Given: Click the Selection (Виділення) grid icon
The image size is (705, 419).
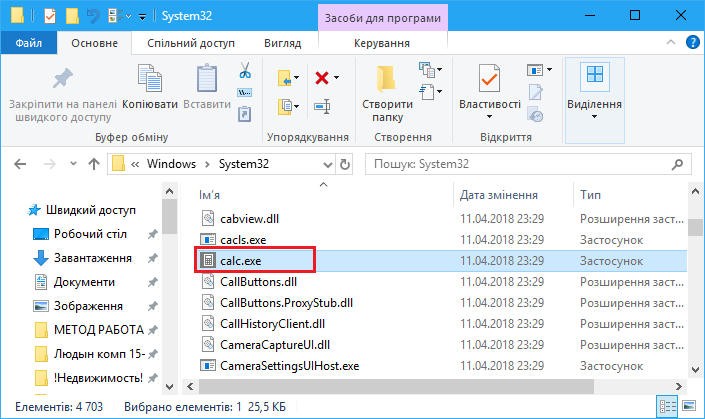Looking at the screenshot, I should 595,75.
